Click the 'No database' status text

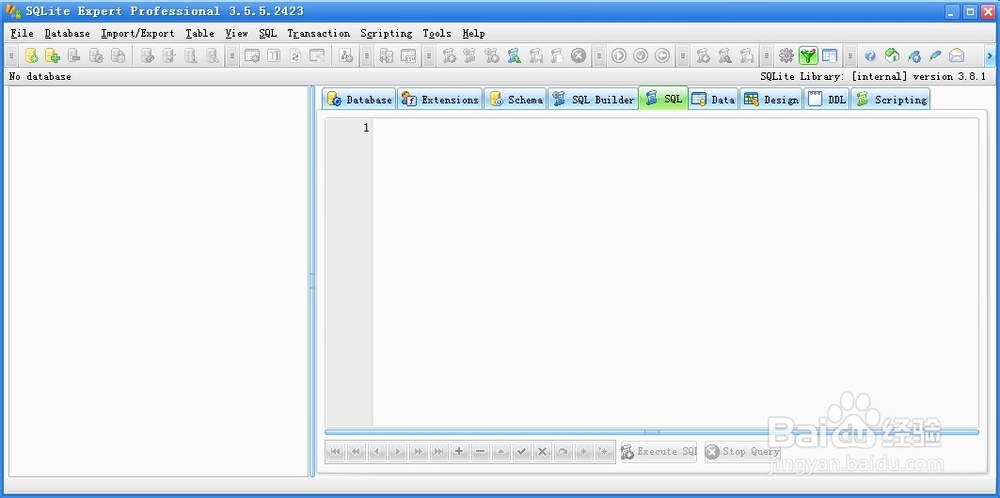pos(40,77)
